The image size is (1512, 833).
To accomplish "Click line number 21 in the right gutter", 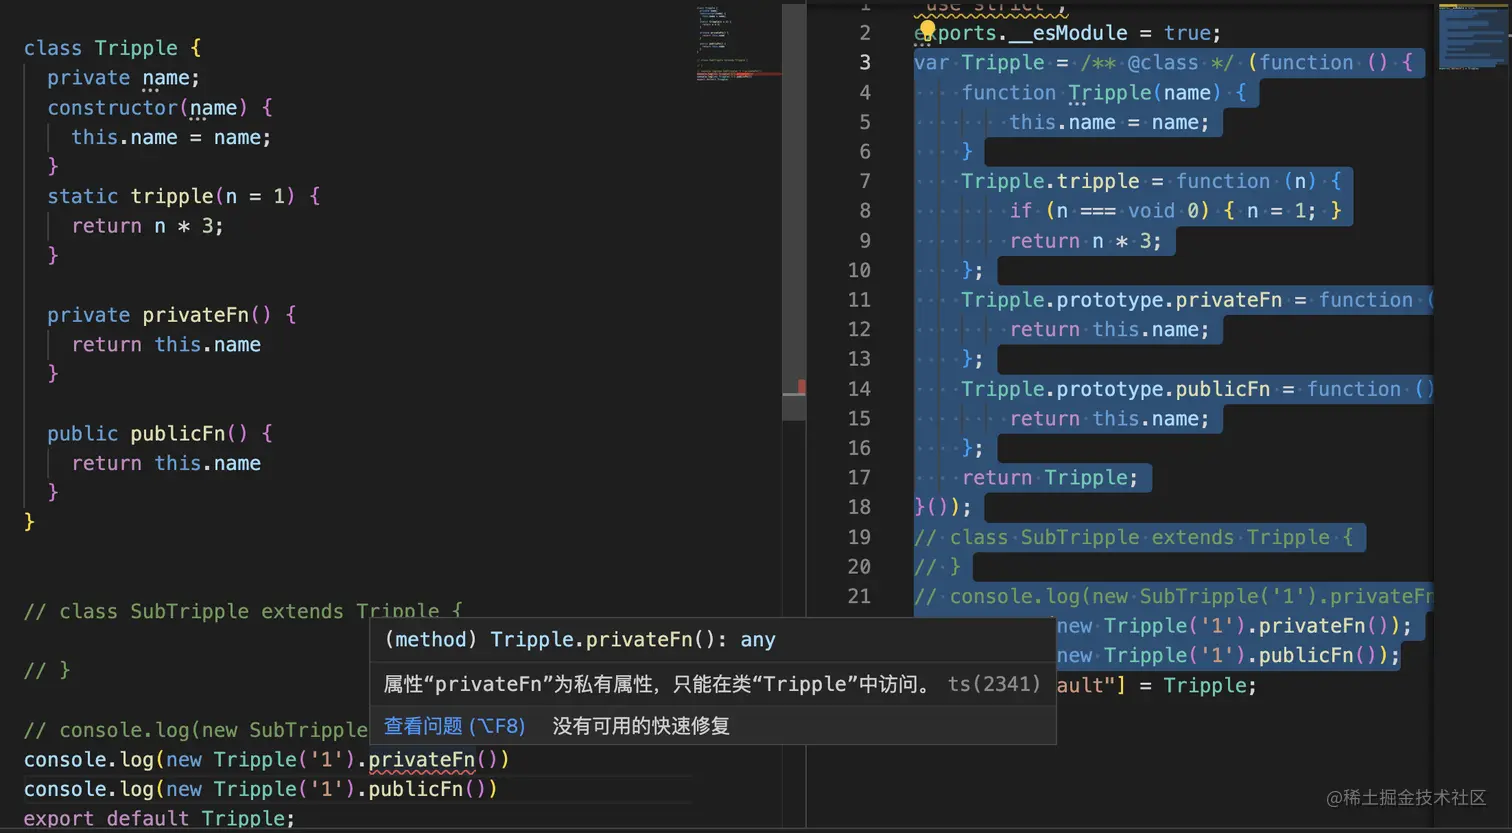I will click(859, 596).
